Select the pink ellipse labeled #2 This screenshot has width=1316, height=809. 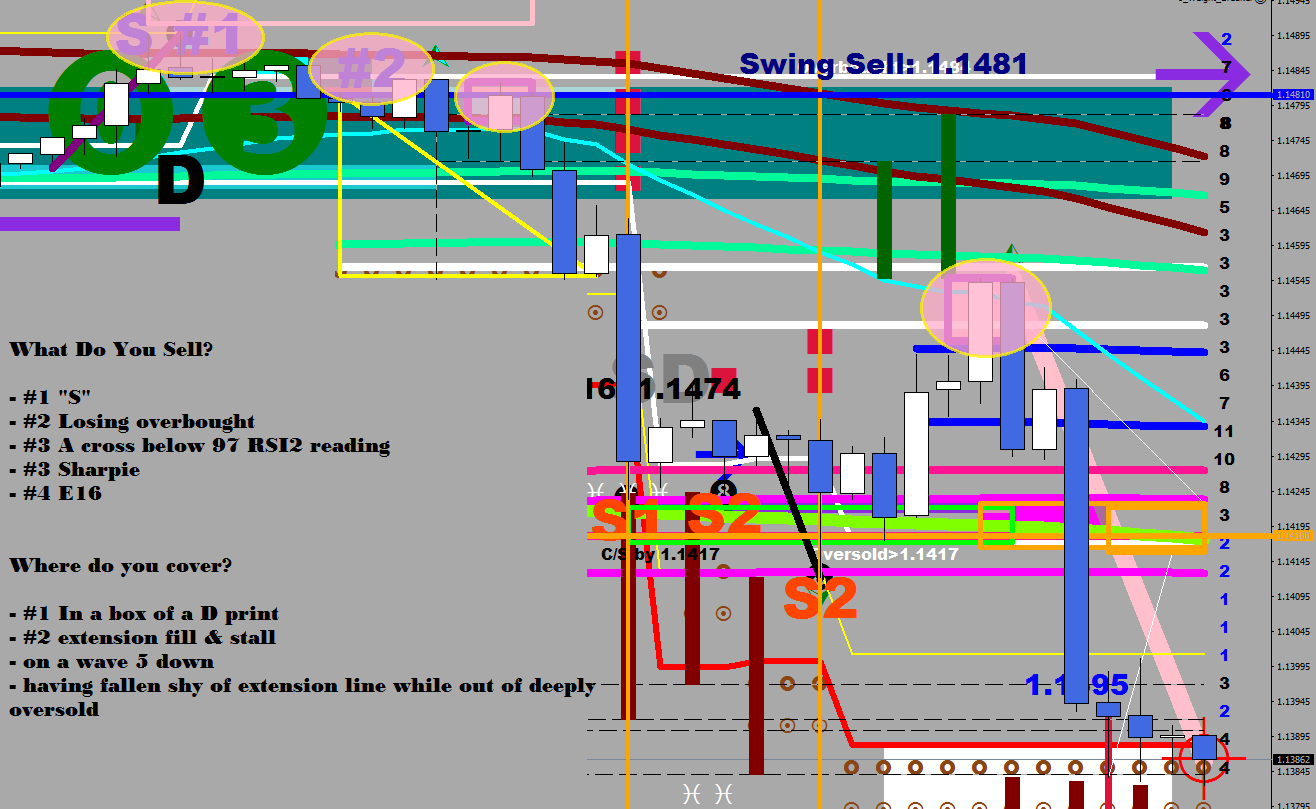(x=371, y=68)
